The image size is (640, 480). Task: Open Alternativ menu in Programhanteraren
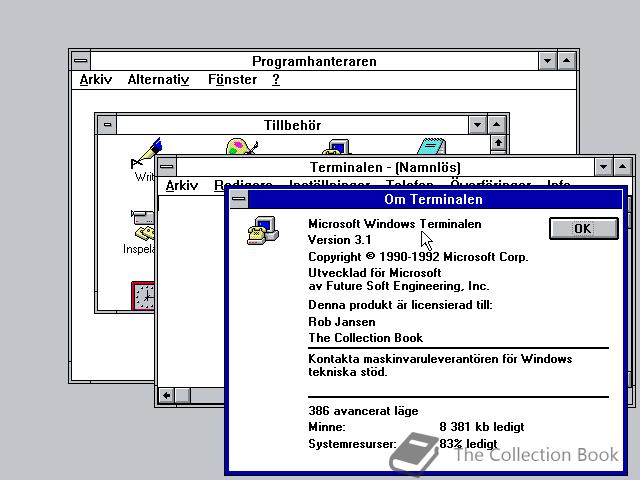tap(158, 79)
